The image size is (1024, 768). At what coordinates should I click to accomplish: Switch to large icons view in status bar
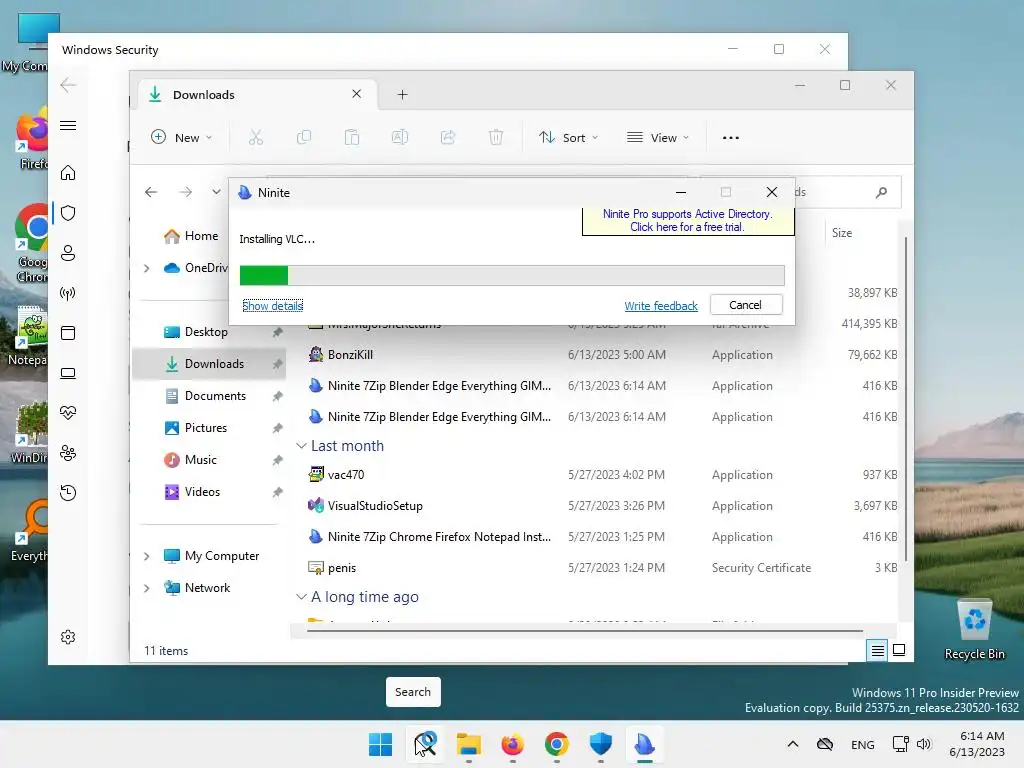tap(899, 650)
